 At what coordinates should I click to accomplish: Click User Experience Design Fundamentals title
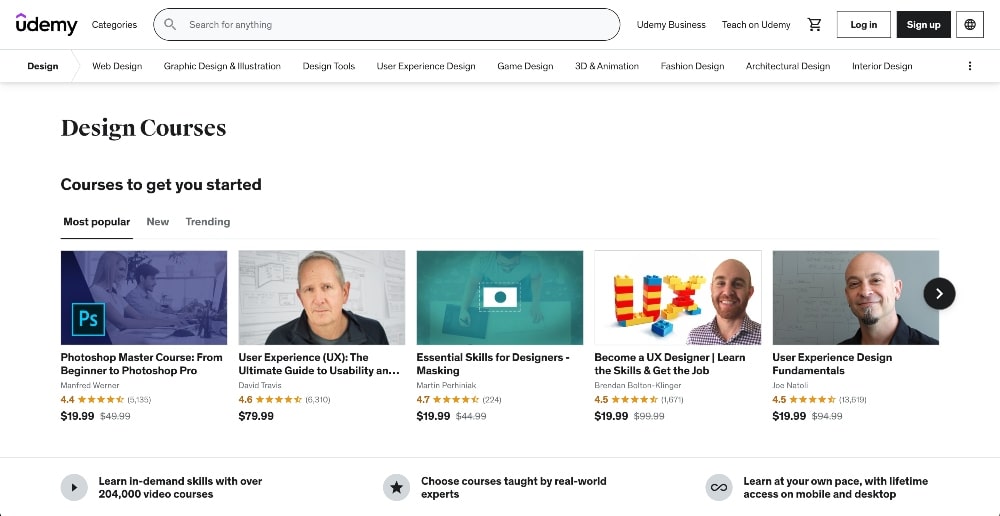832,364
